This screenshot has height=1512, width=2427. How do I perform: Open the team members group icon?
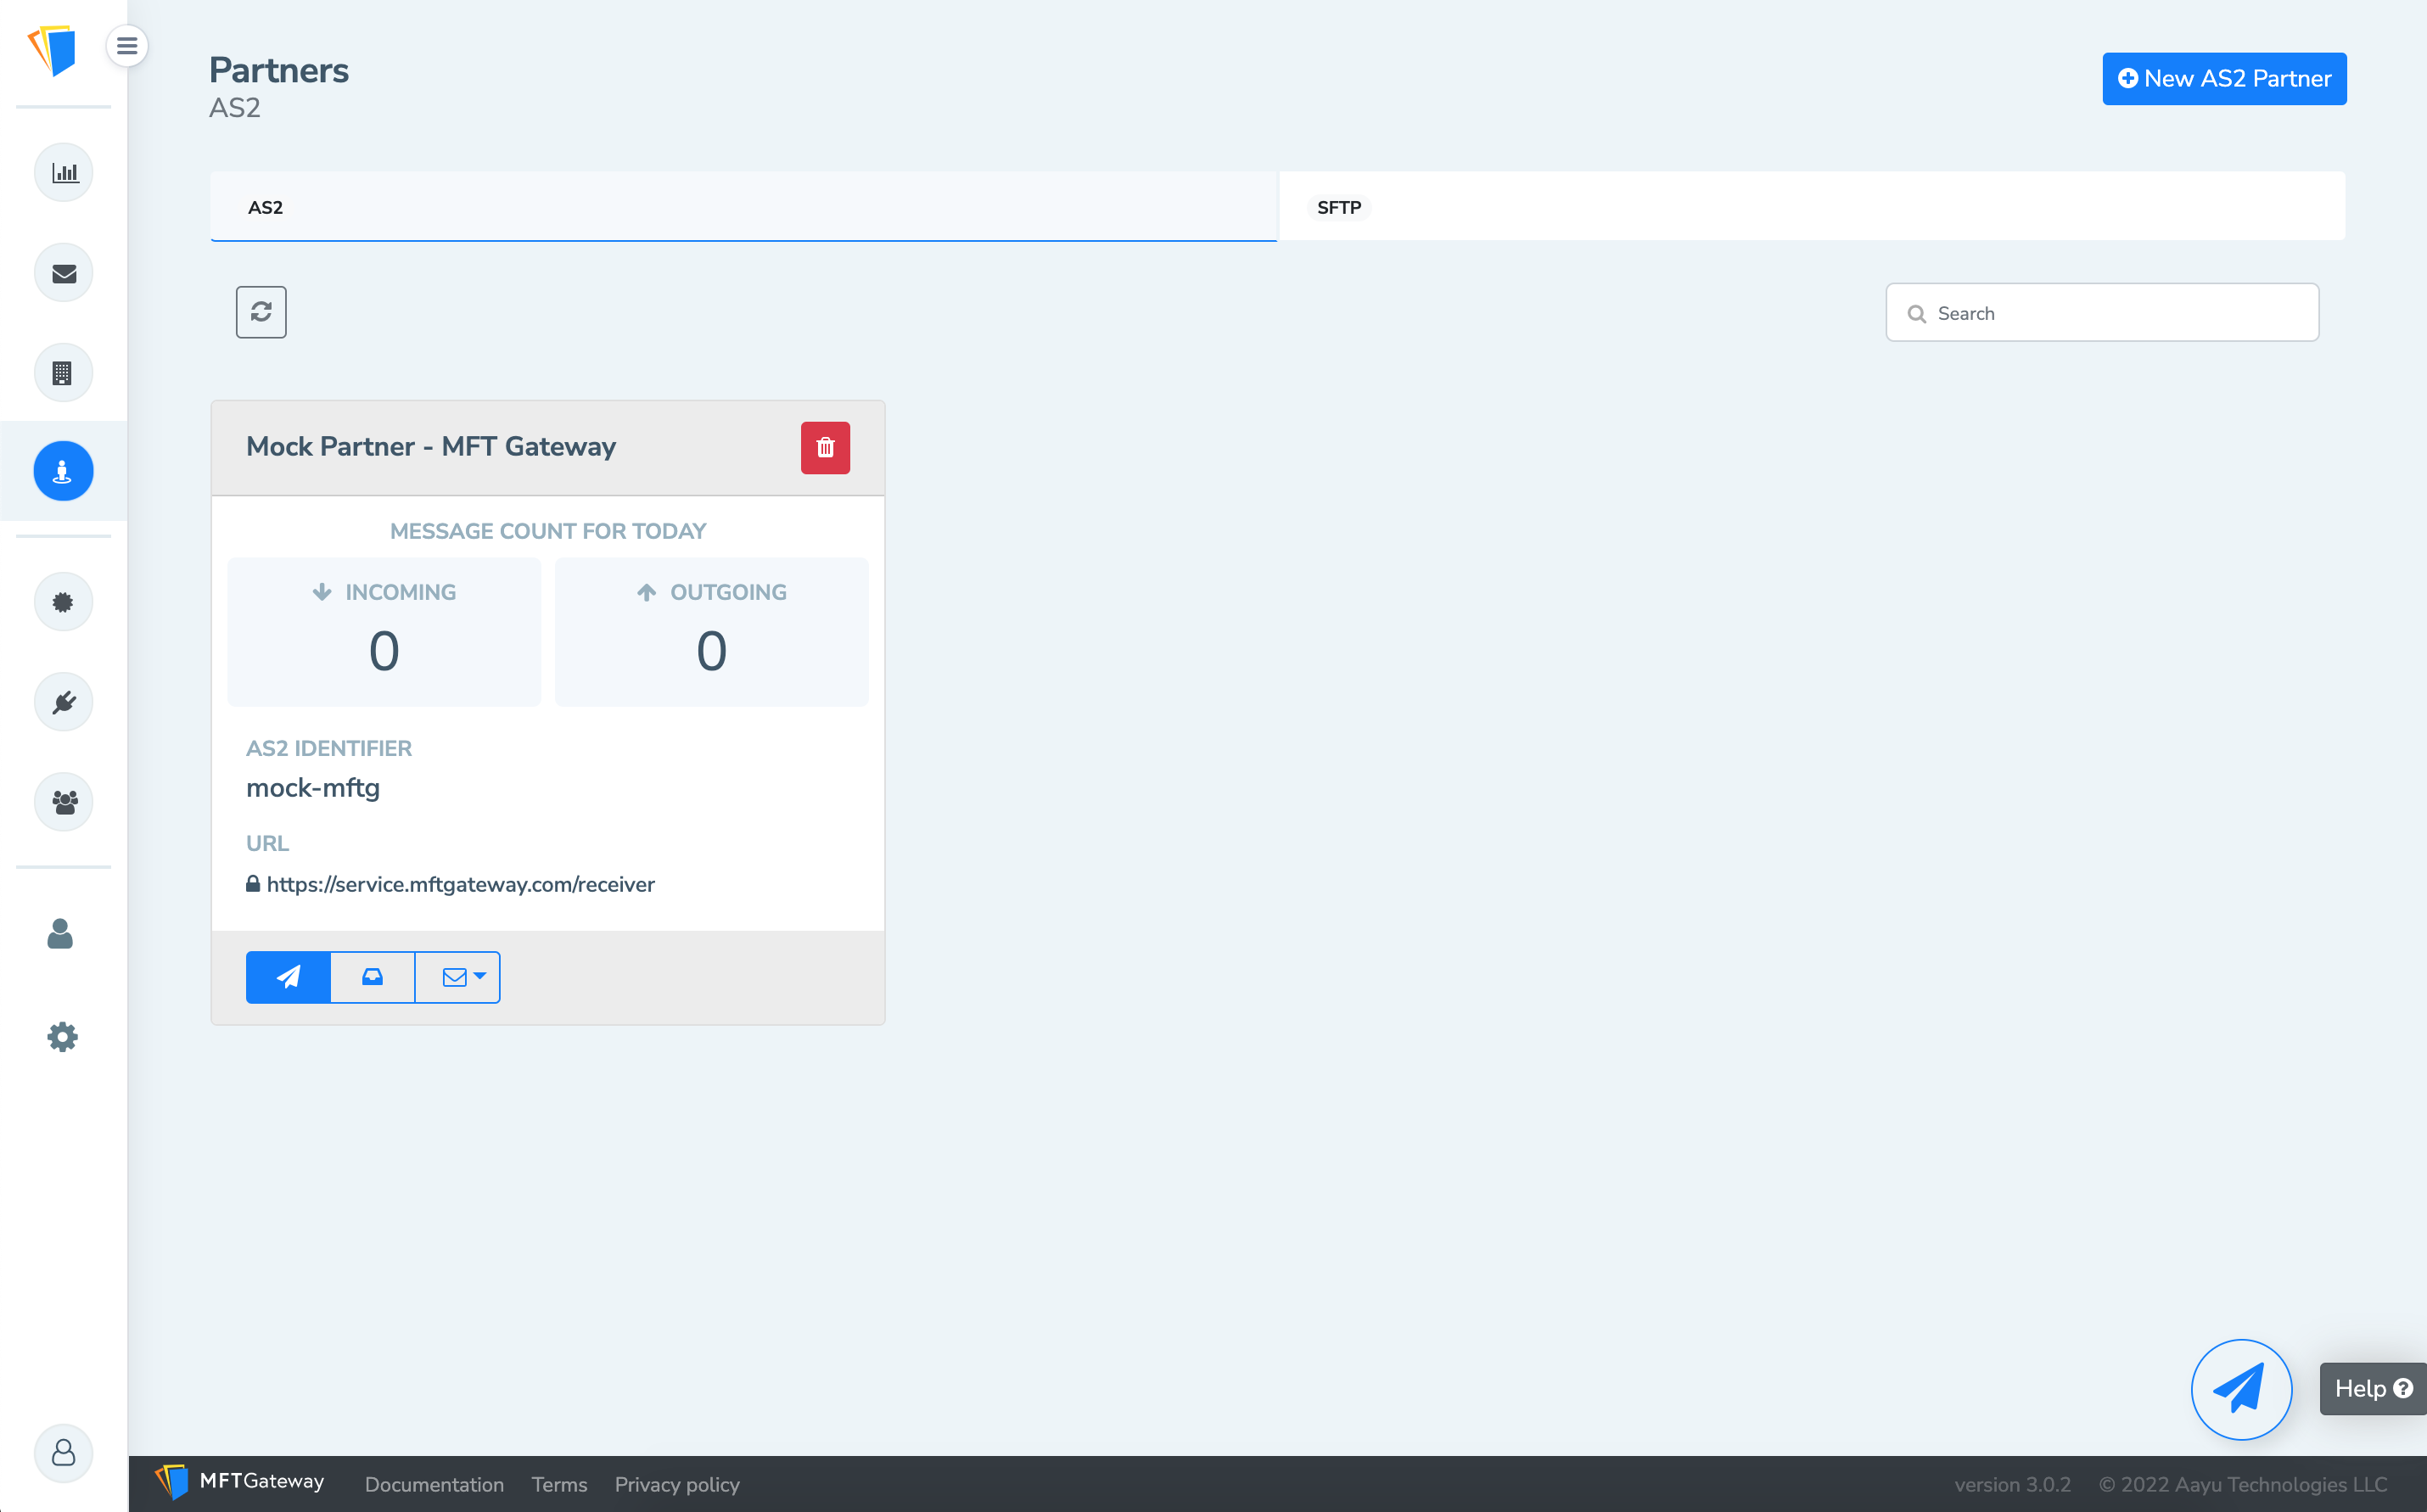tap(63, 801)
